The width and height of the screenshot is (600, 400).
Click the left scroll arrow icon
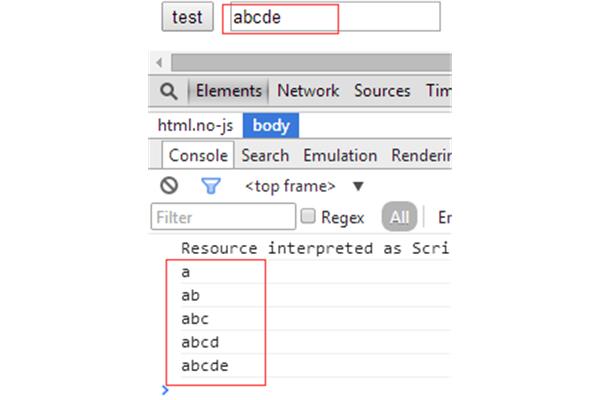tap(160, 62)
